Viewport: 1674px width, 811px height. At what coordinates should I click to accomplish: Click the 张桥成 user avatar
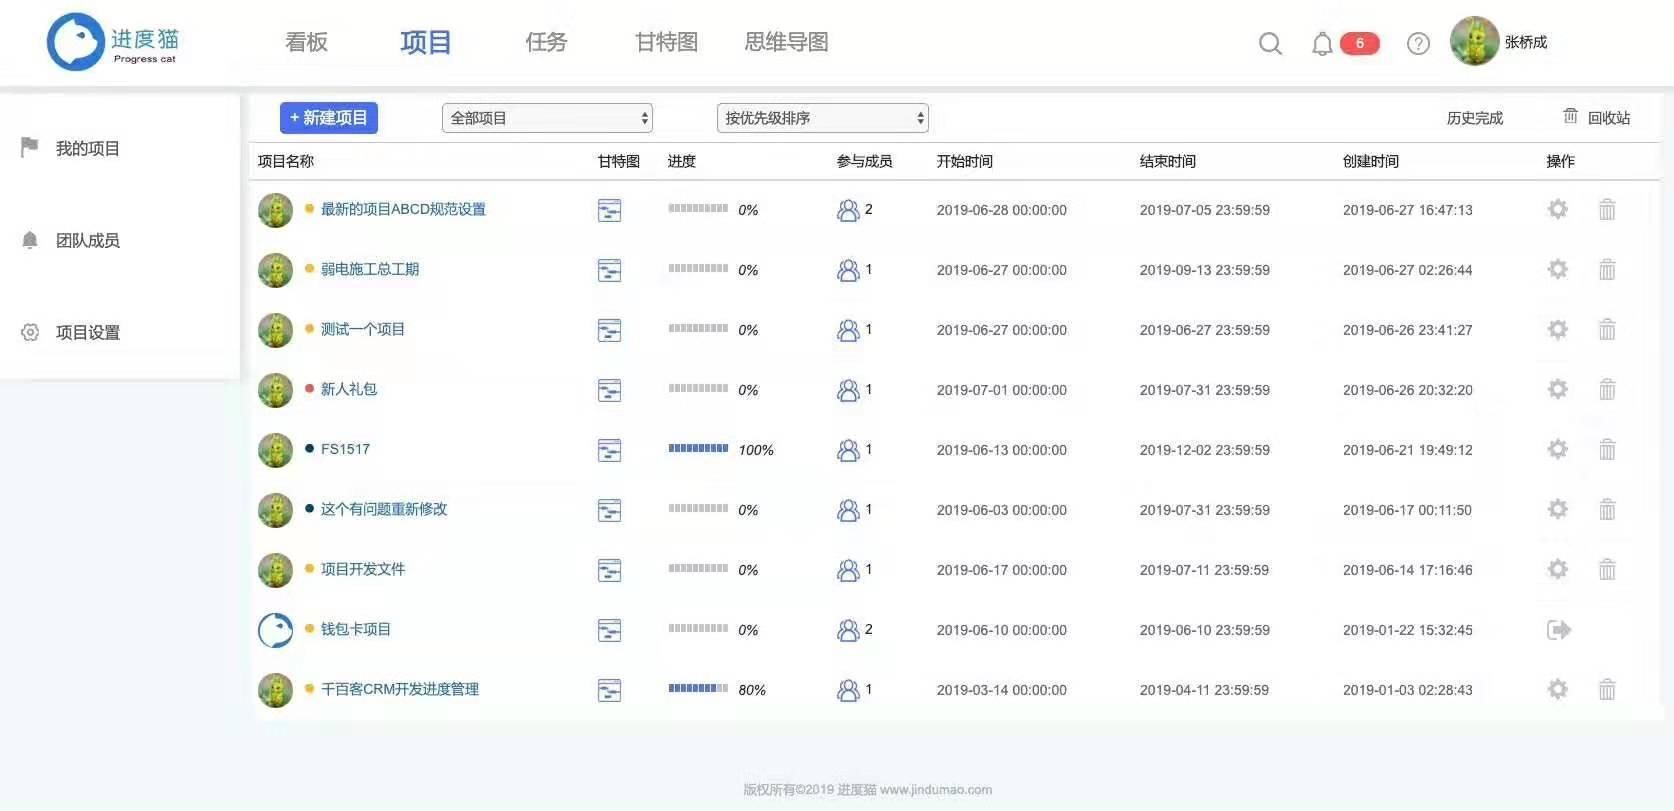1474,41
